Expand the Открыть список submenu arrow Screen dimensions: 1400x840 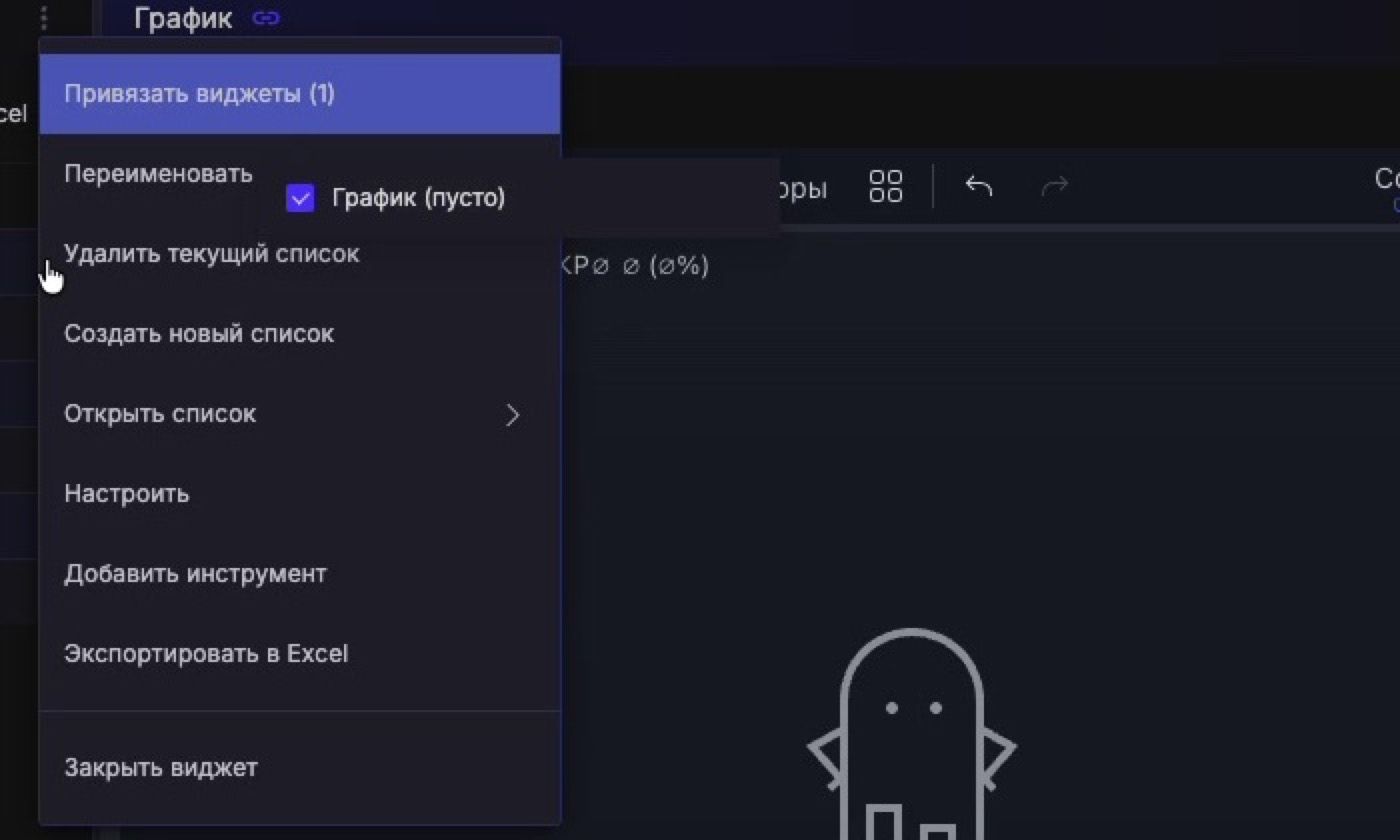point(512,415)
